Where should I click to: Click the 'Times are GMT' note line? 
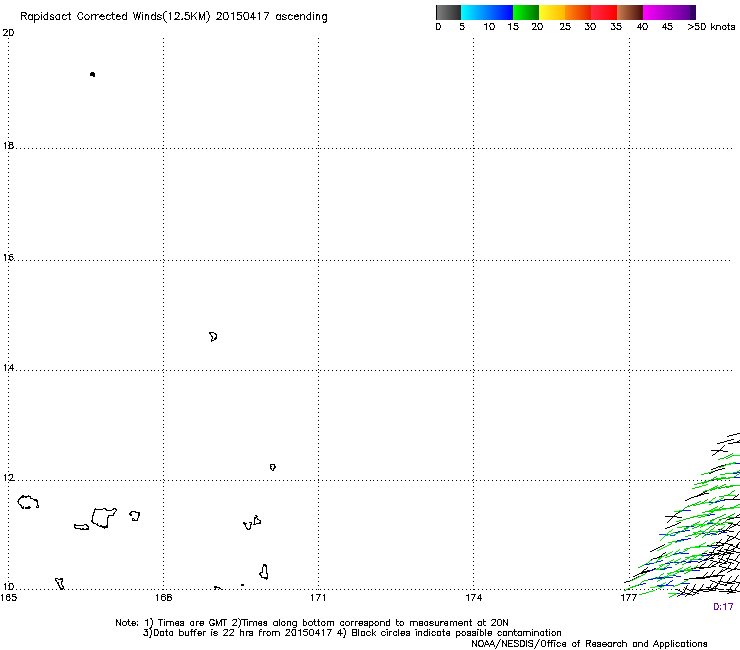click(311, 623)
